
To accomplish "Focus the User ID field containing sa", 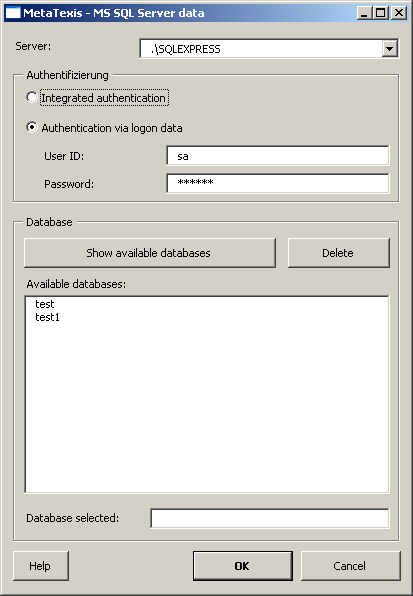I will pos(278,155).
